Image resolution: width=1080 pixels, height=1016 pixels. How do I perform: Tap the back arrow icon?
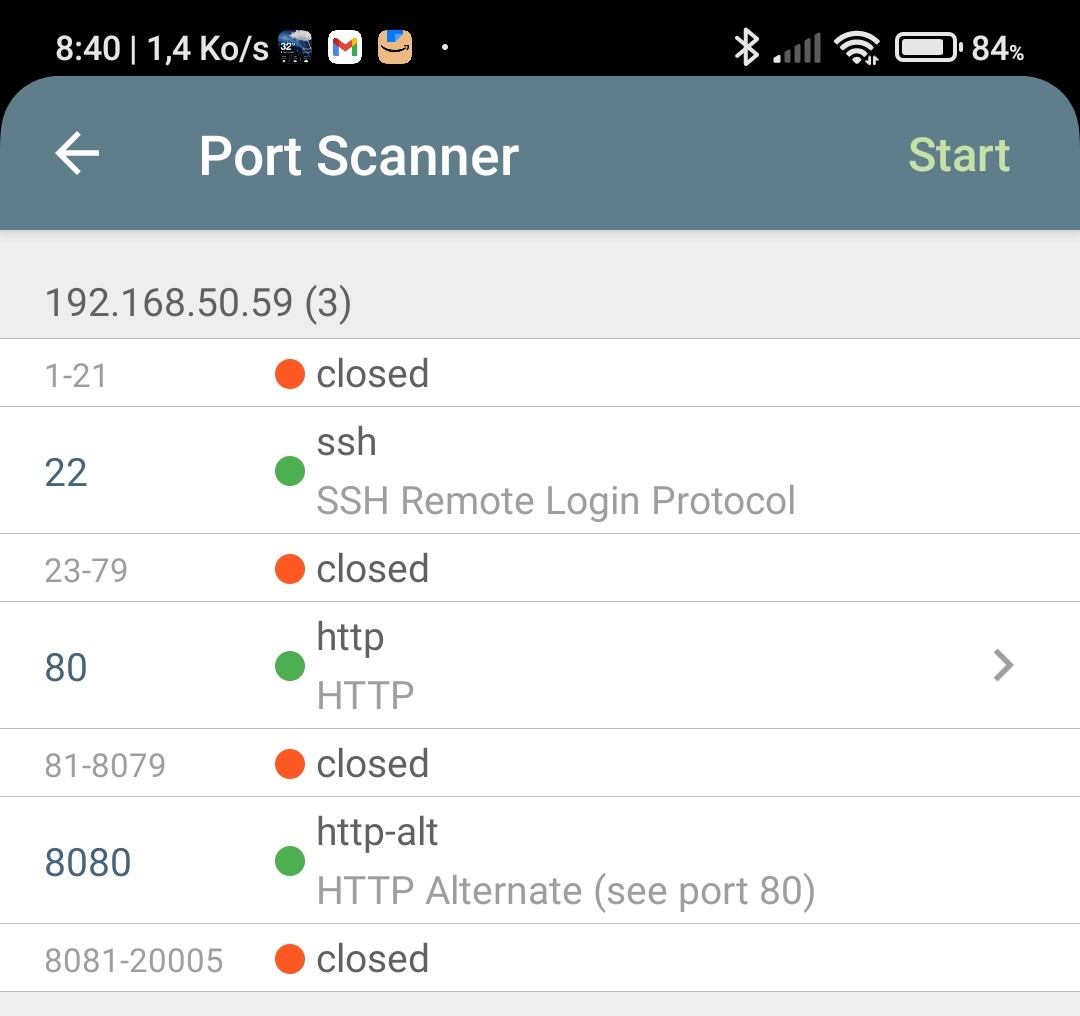click(77, 154)
